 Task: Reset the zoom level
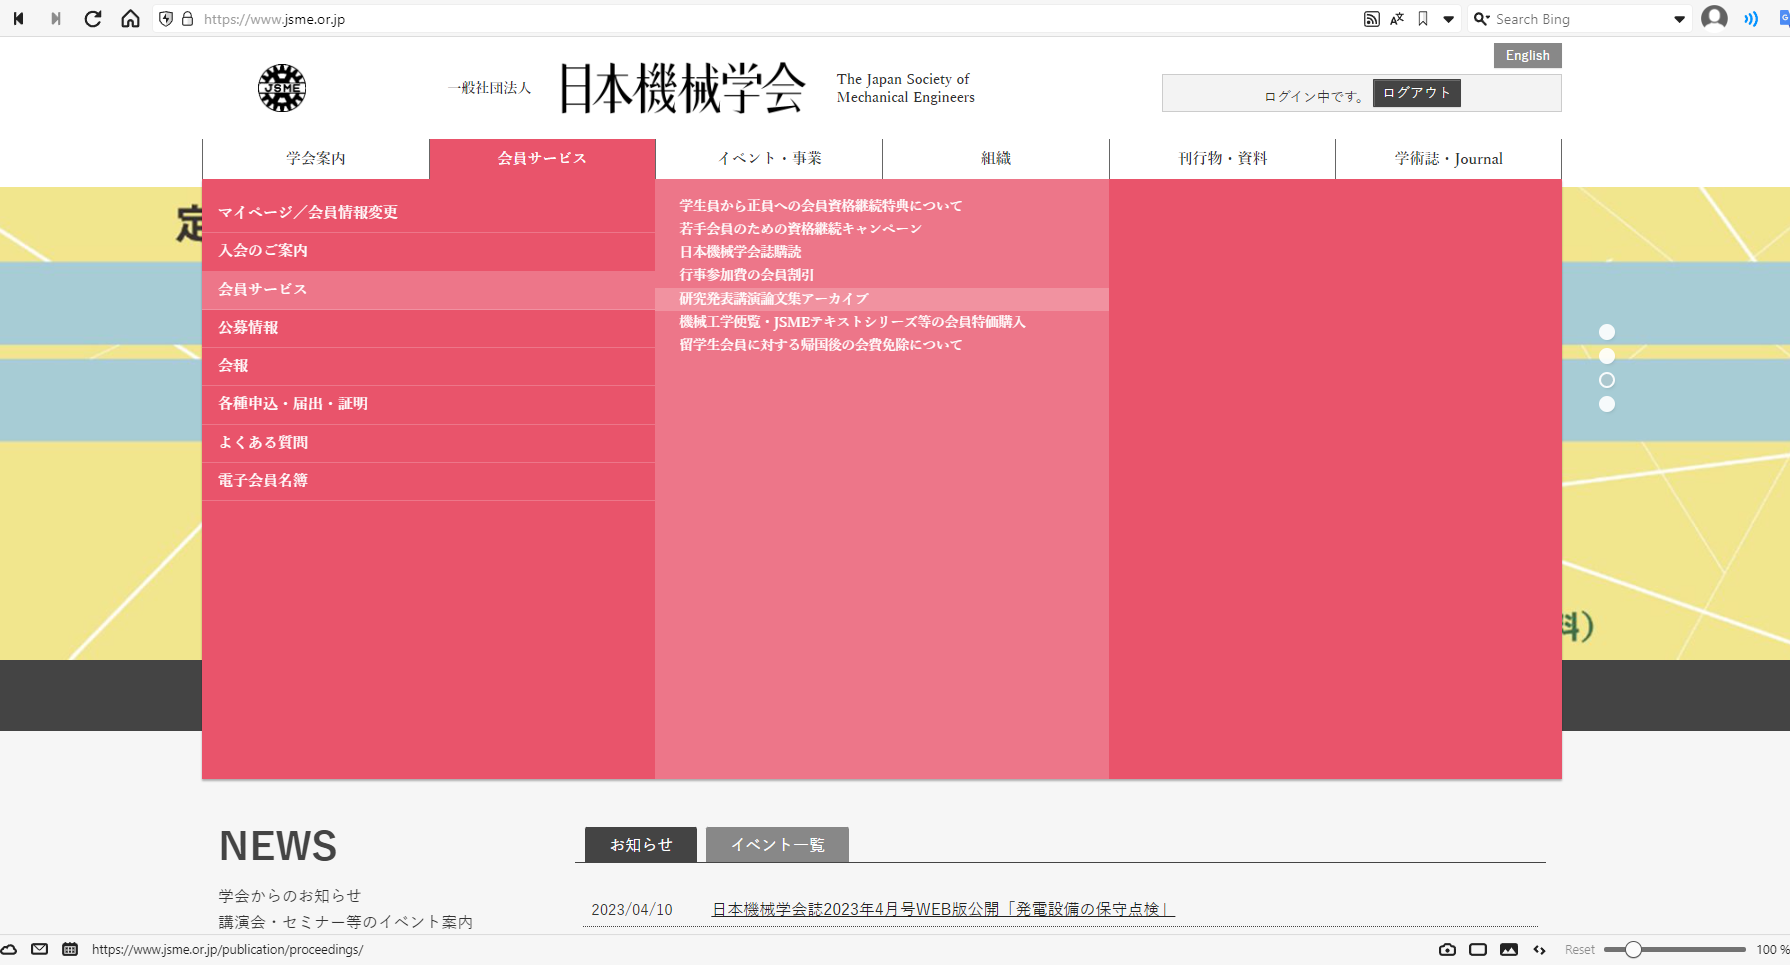tap(1580, 950)
